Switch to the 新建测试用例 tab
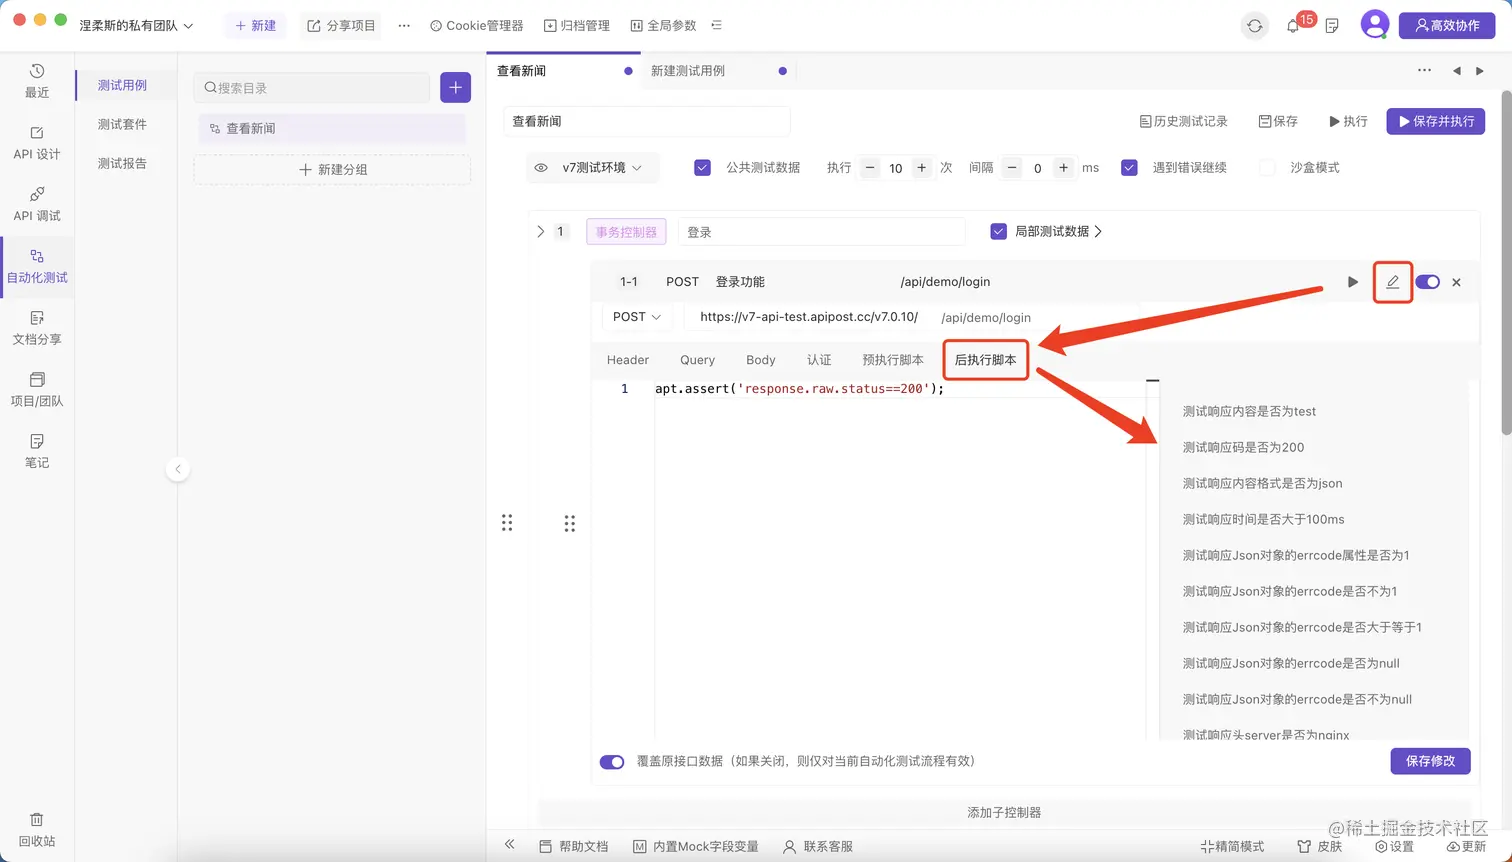Screen dimensions: 1512x862 coord(688,71)
